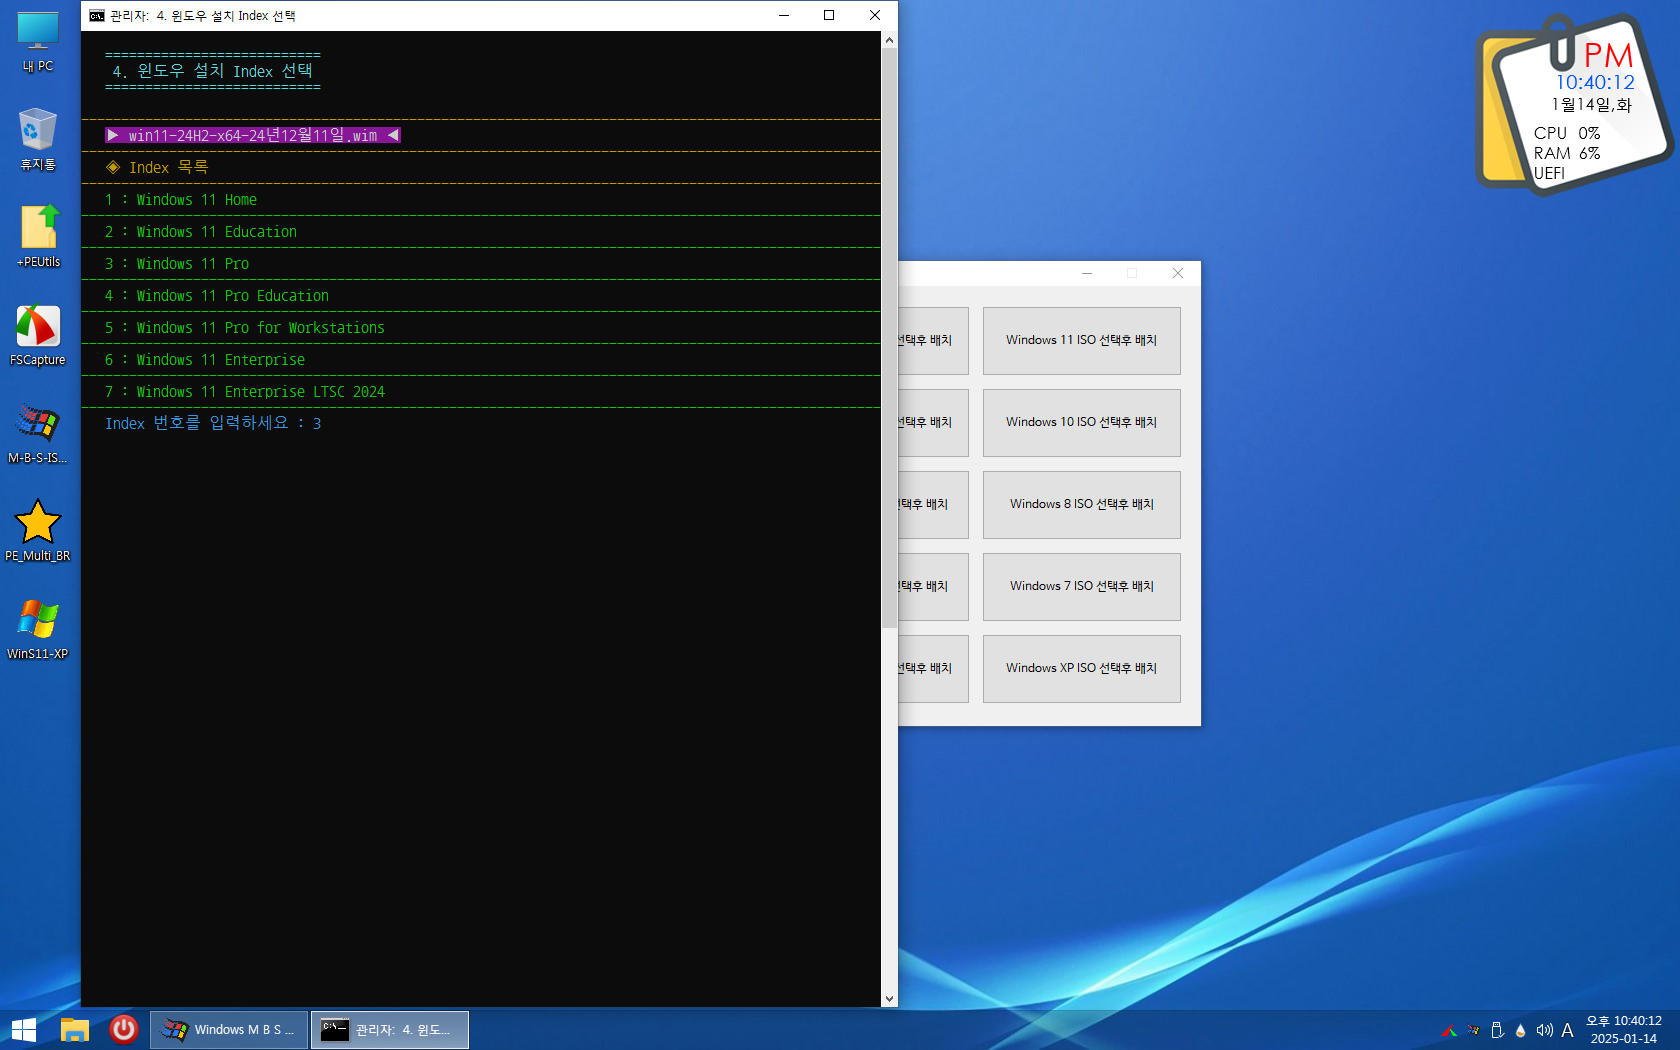
Task: Click the 1 : Windows 11 Home line
Action: pos(181,199)
